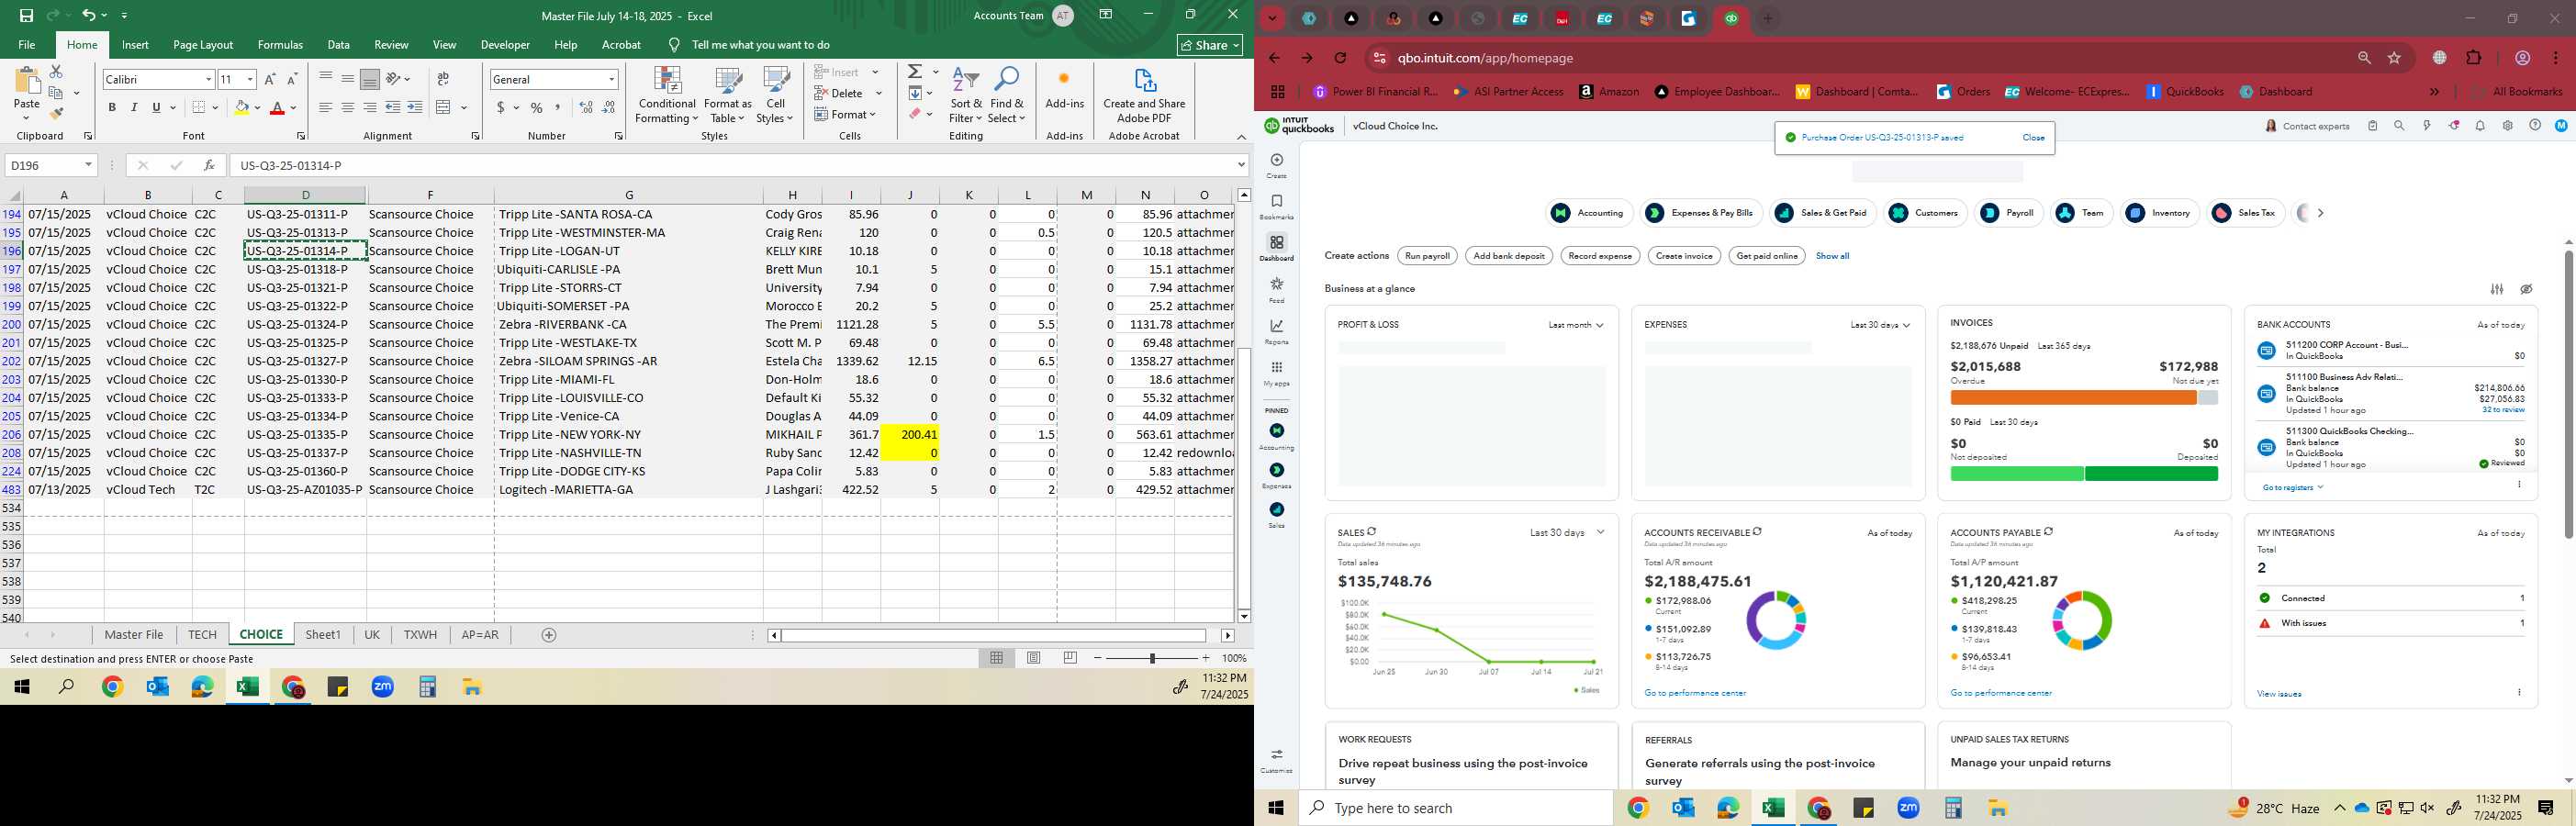Bookmark this page with the star icon
This screenshot has height=826, width=2576.
point(2395,58)
